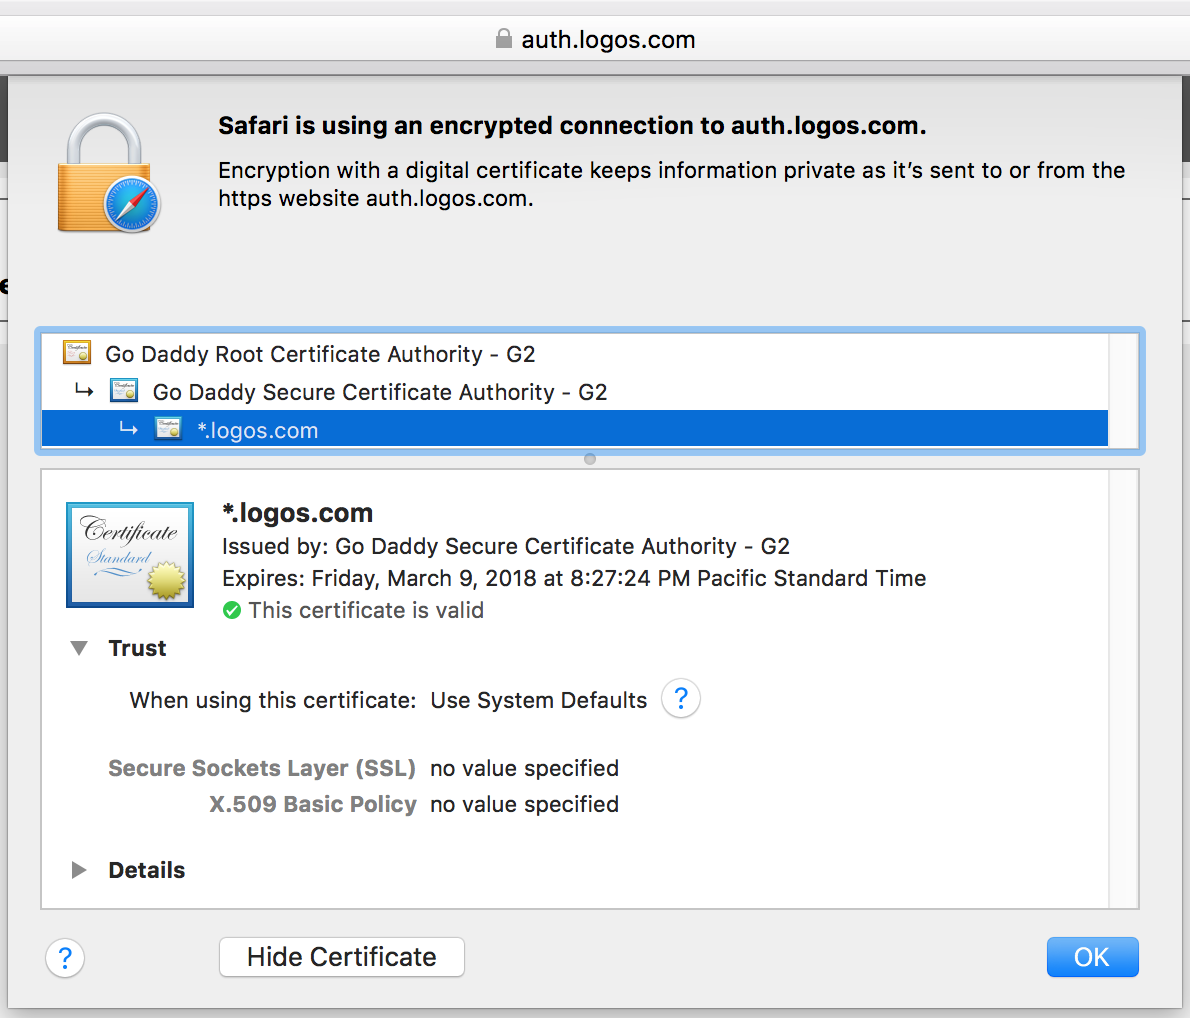Click the Hide Certificate button
Viewport: 1190px width, 1018px height.
click(342, 957)
